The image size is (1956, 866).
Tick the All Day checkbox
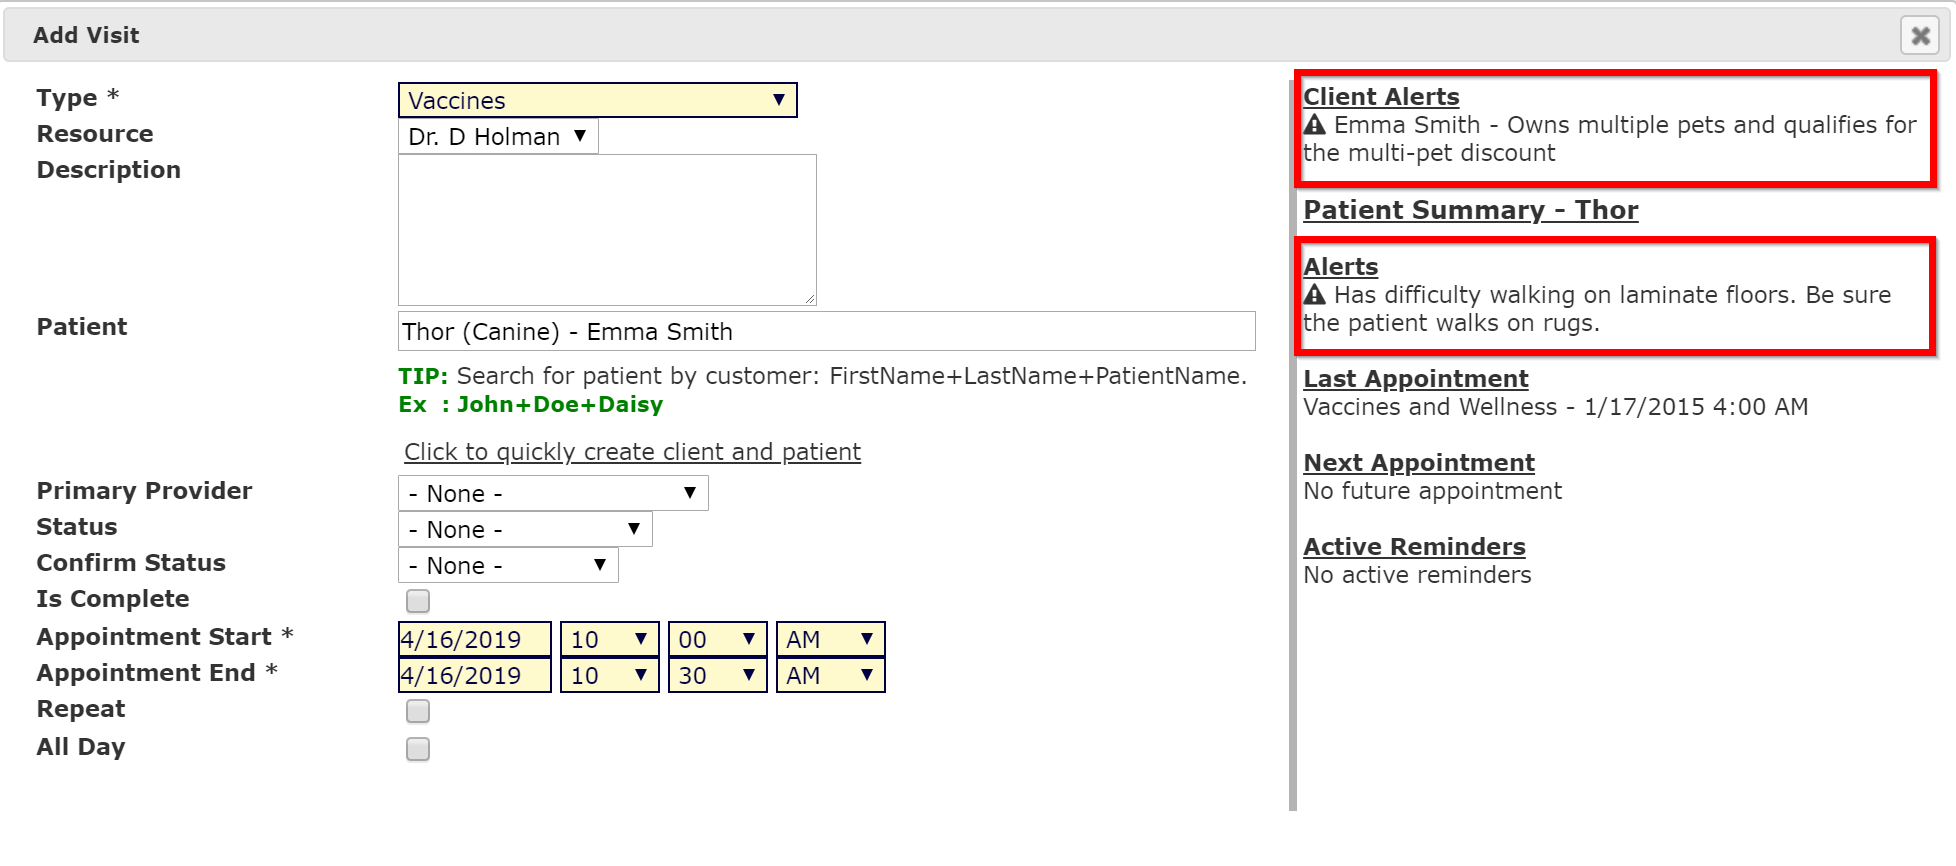pyautogui.click(x=418, y=749)
